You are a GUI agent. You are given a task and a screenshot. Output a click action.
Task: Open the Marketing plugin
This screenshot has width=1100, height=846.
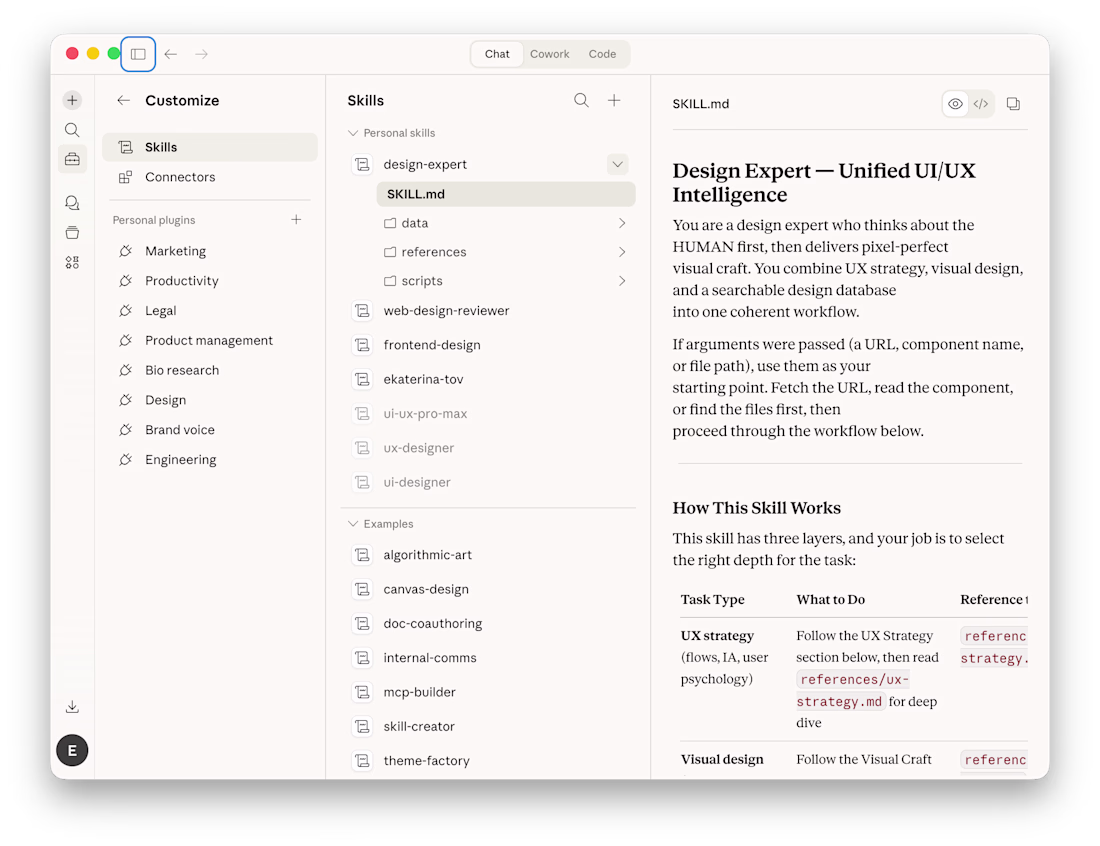(x=175, y=251)
